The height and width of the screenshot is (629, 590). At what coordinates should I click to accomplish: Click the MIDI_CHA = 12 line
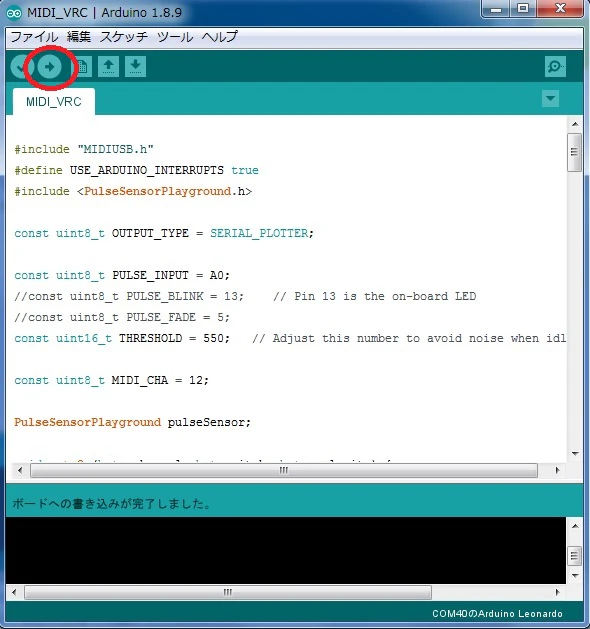click(x=112, y=380)
